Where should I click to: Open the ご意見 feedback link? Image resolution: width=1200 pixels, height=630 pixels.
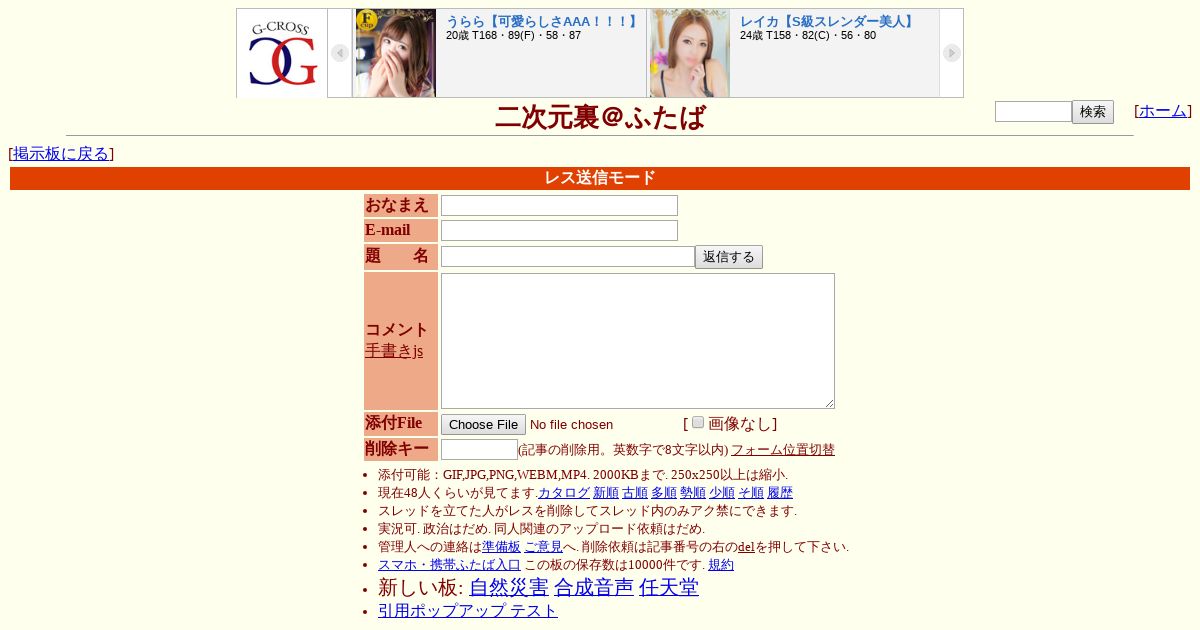[x=543, y=547]
